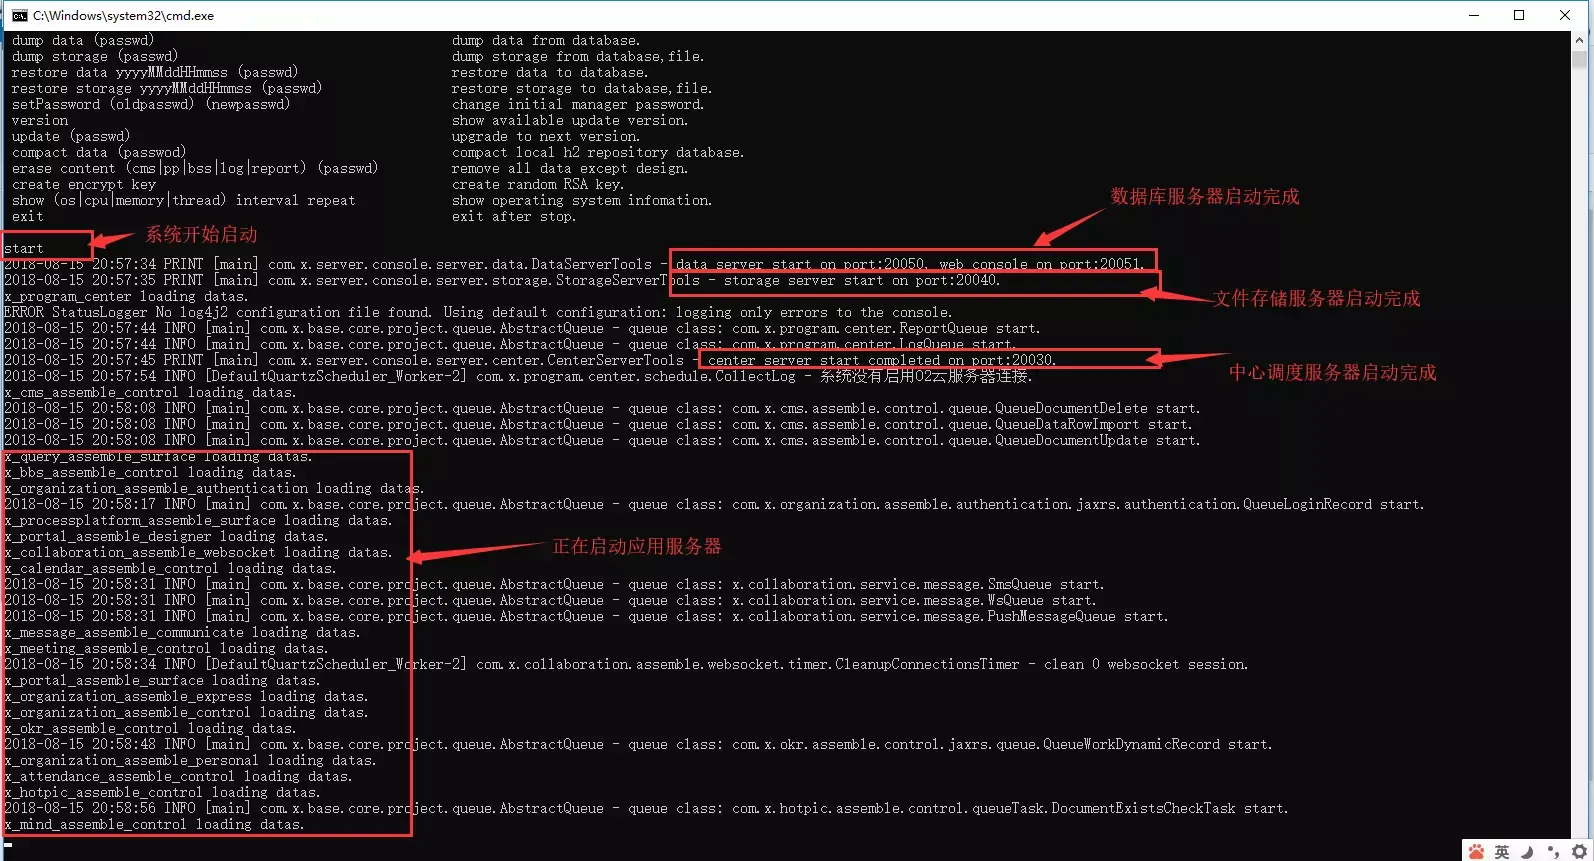Click the 'exit' command text
The height and width of the screenshot is (861, 1594).
point(28,217)
